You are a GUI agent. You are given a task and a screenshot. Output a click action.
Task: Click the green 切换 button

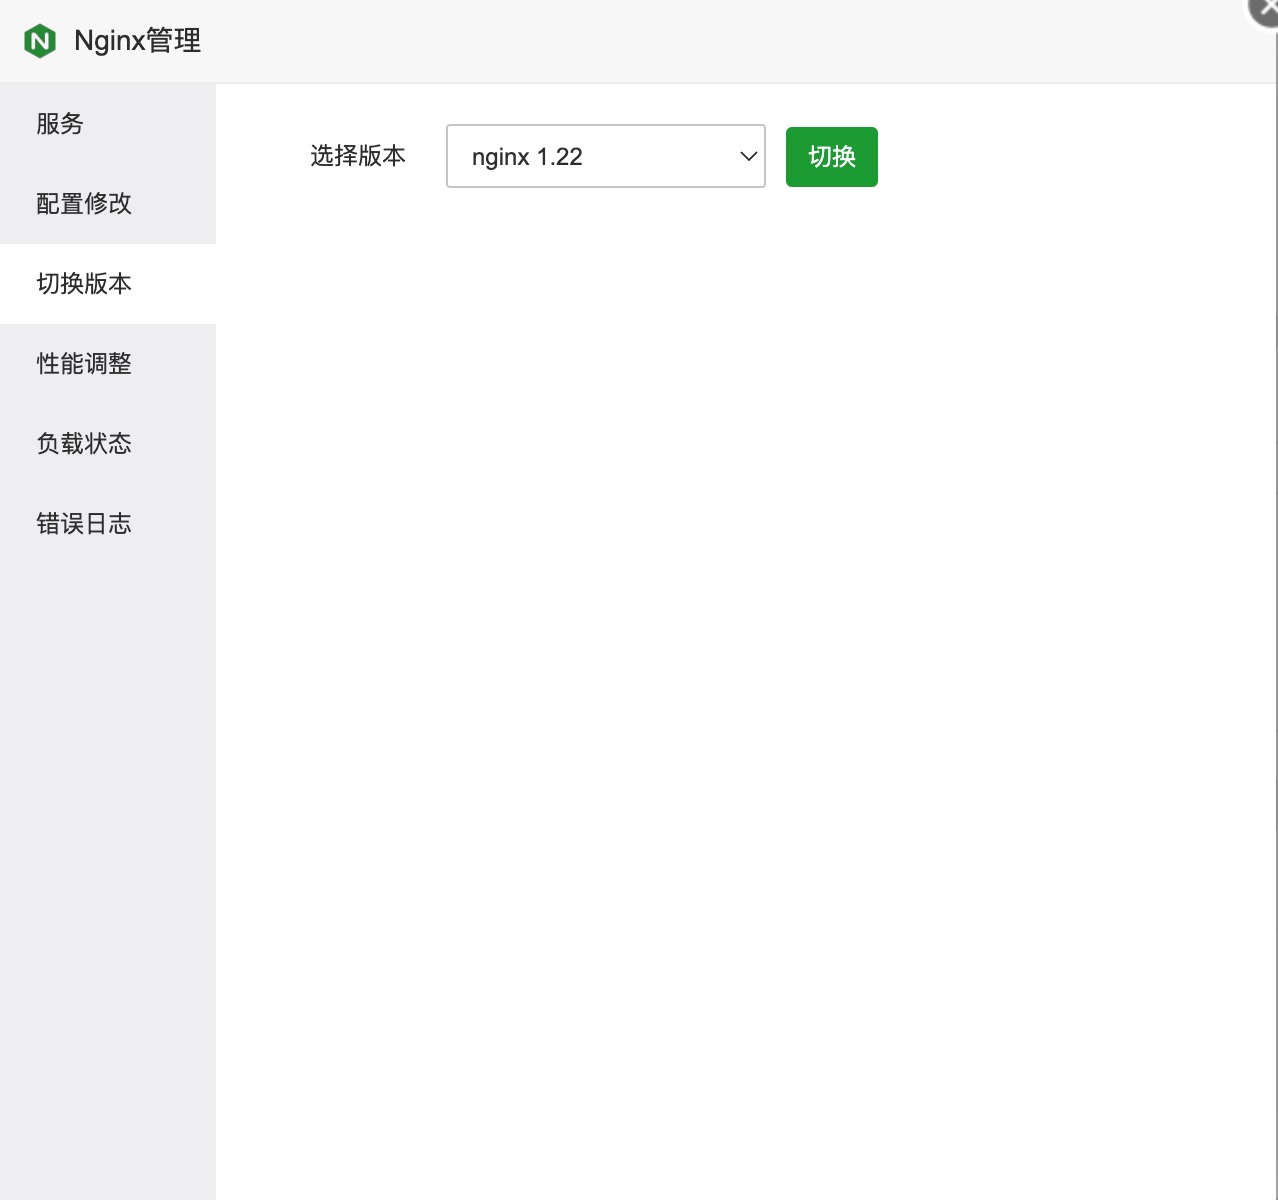pos(832,157)
